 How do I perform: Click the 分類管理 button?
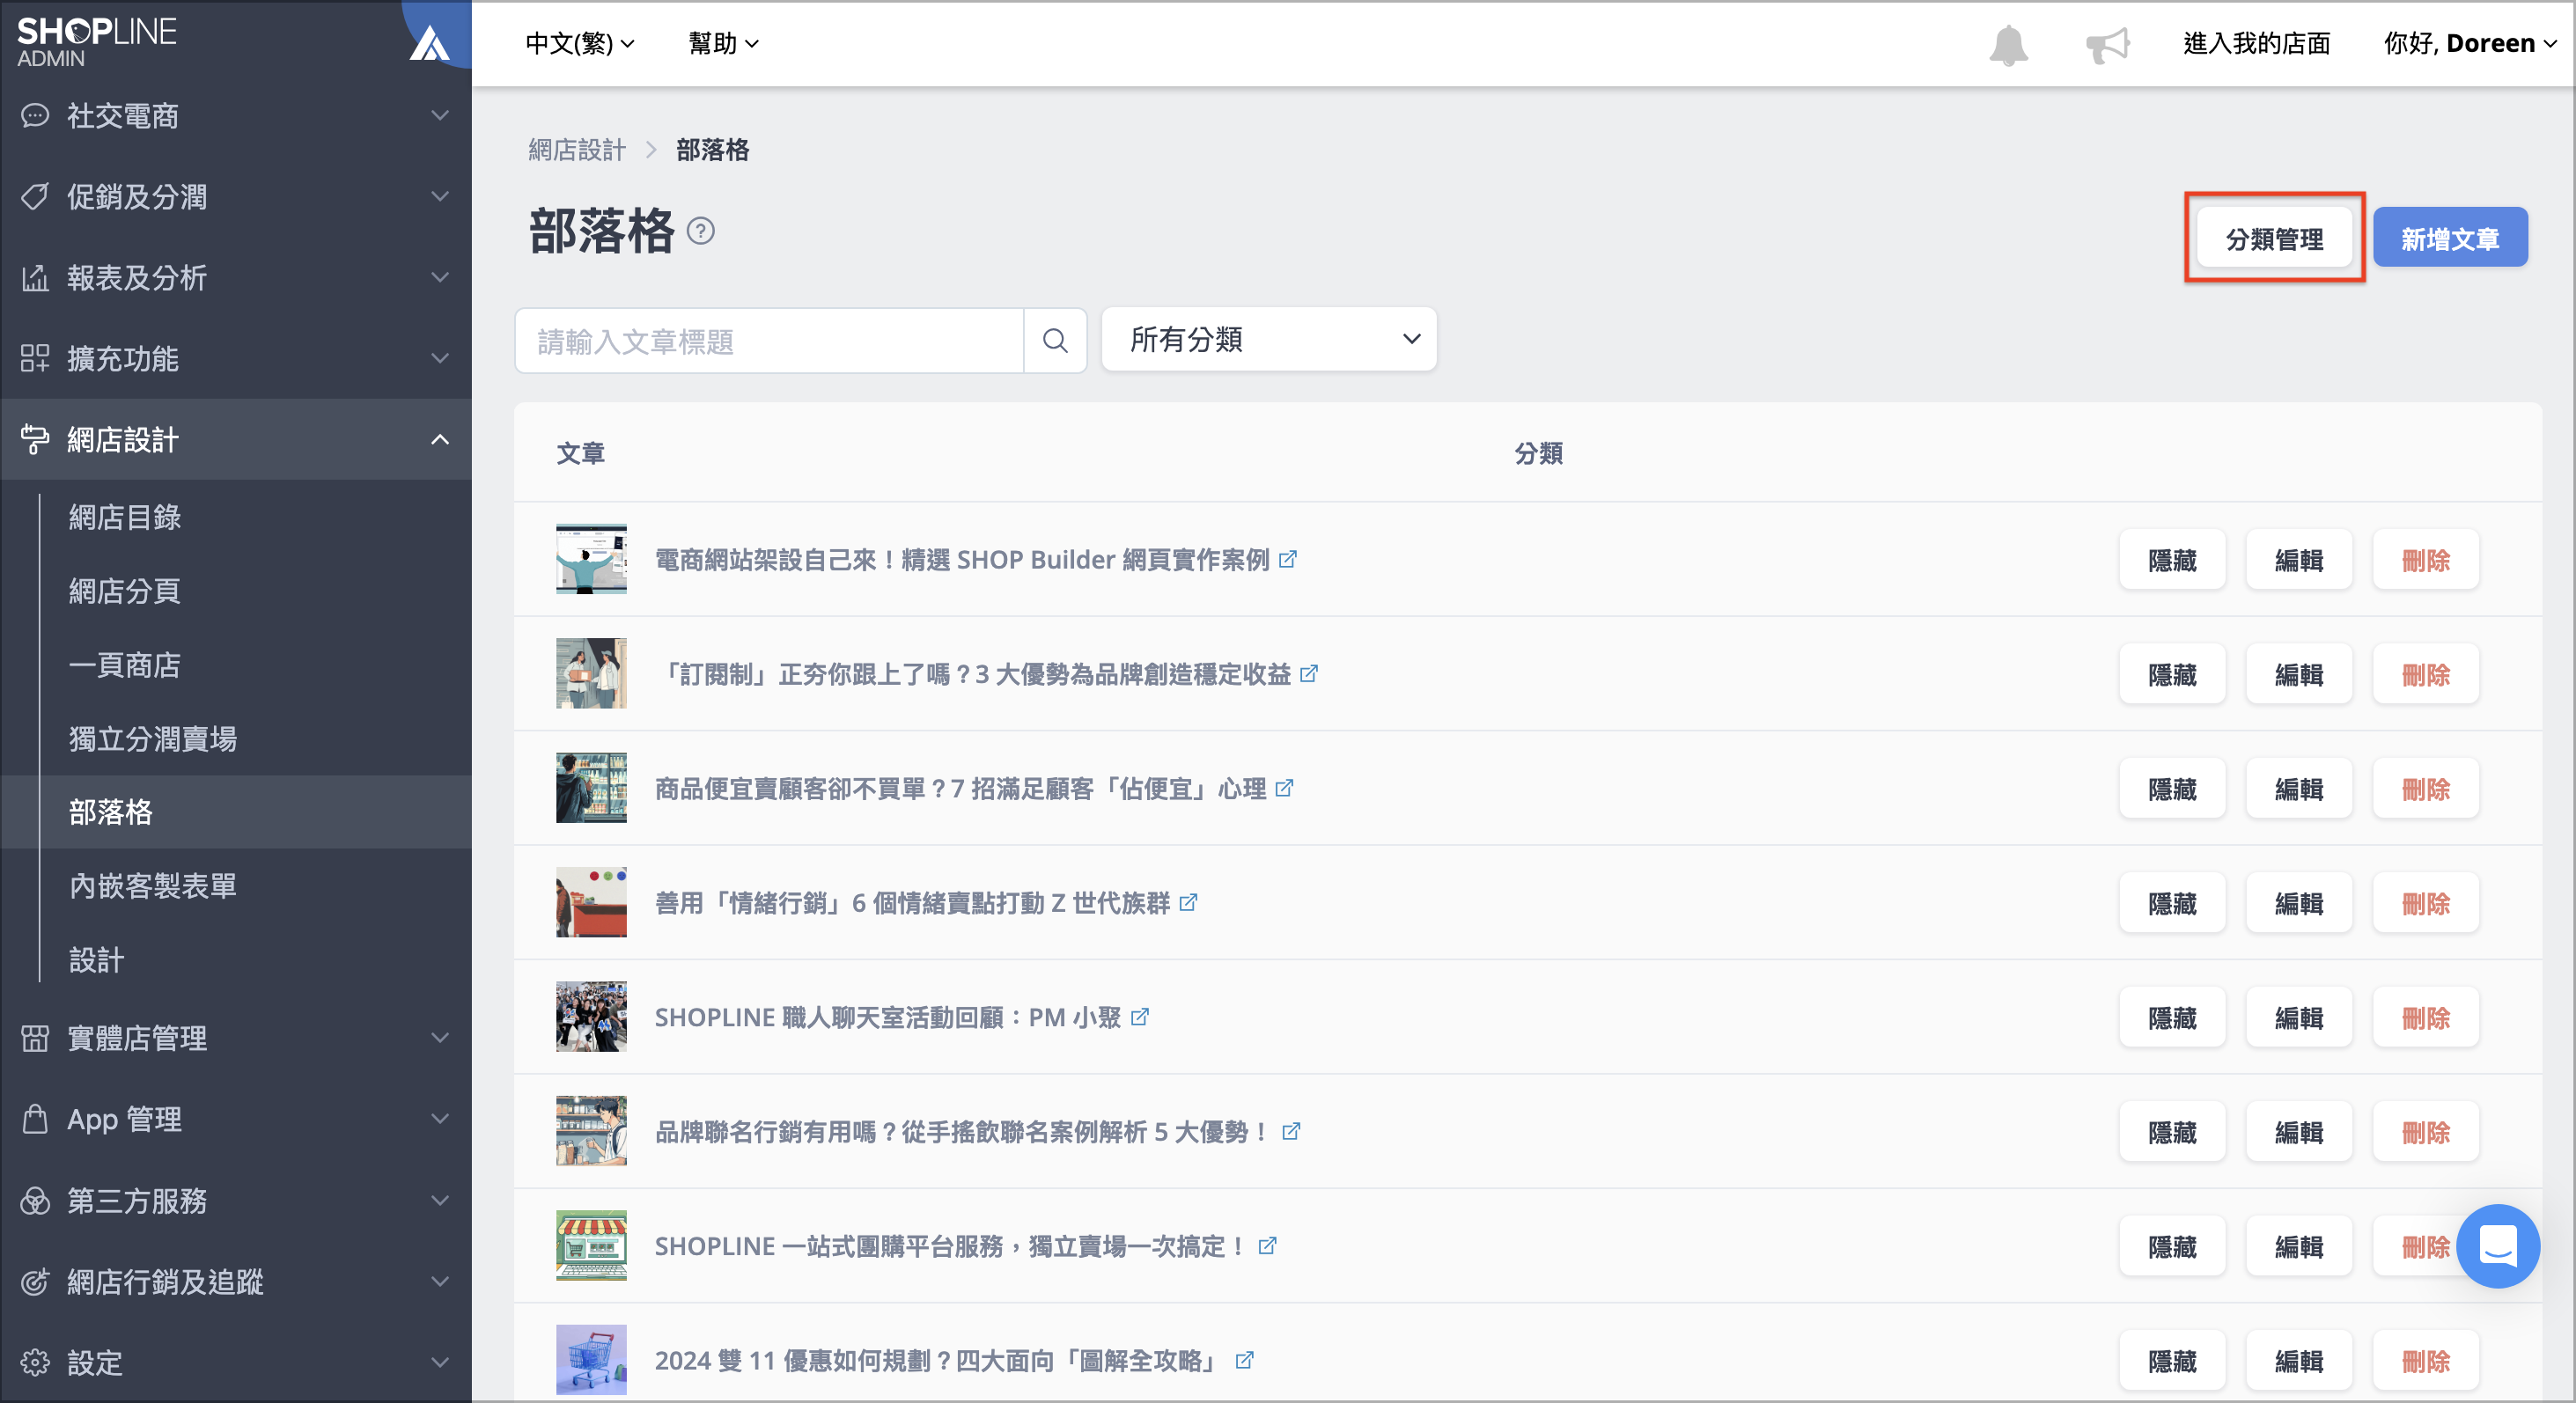(2274, 238)
